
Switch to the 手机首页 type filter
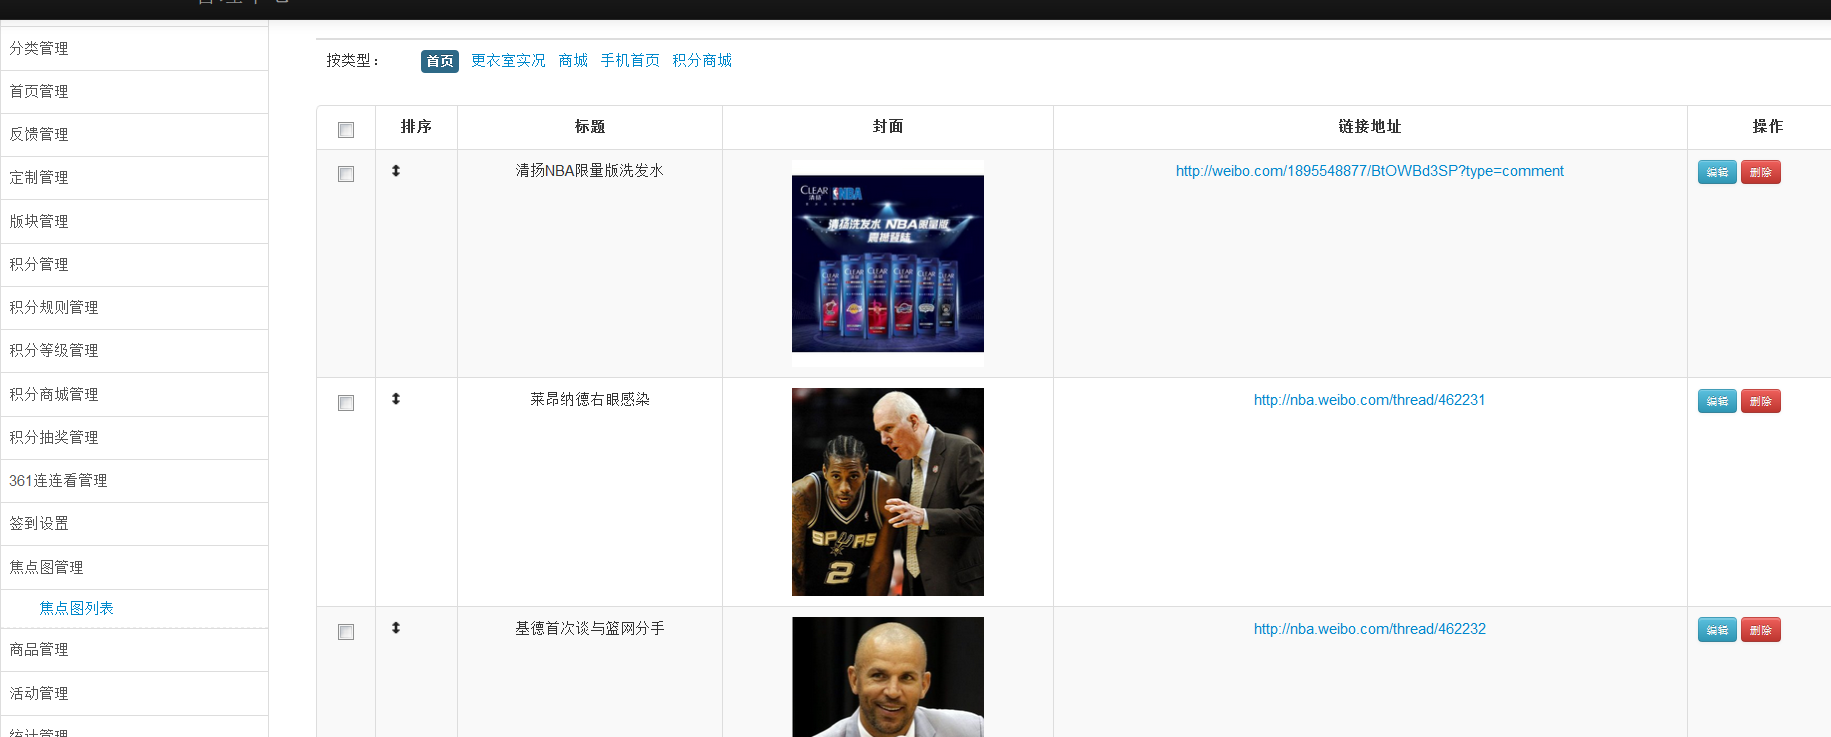(630, 61)
